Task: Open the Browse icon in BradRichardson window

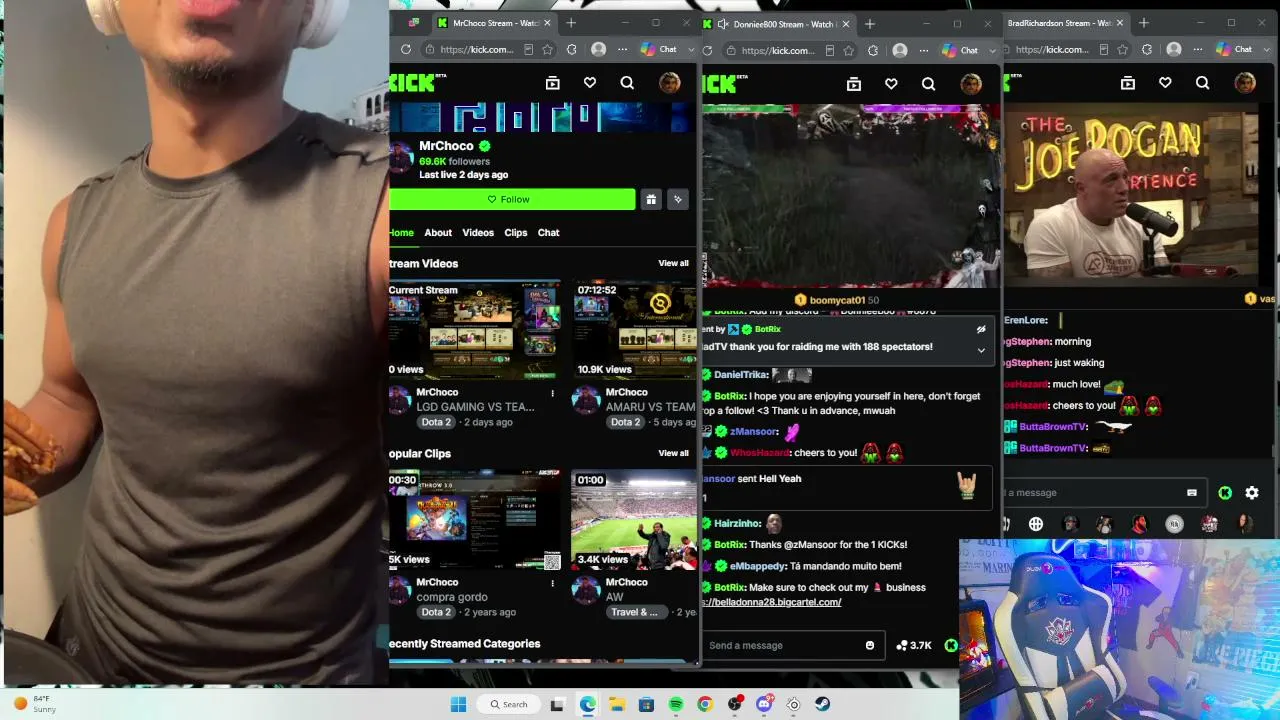Action: tap(1127, 84)
